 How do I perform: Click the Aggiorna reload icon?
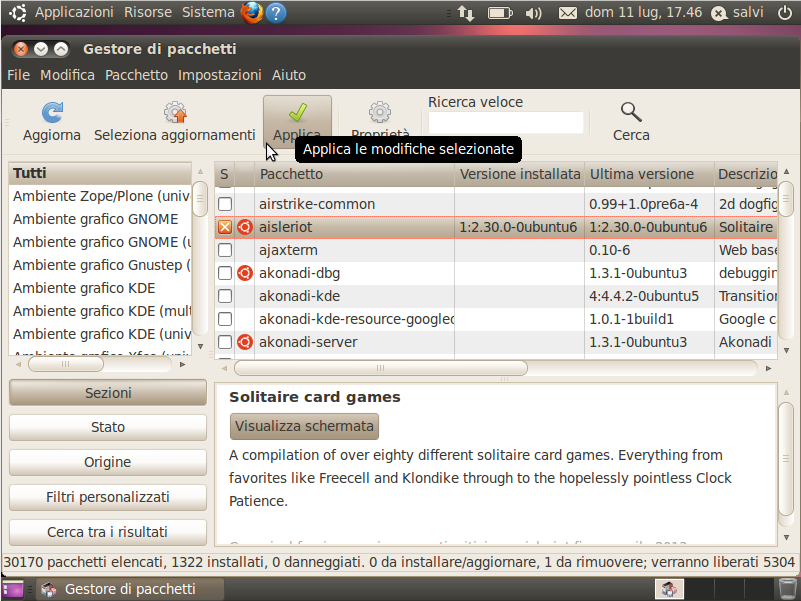52,112
